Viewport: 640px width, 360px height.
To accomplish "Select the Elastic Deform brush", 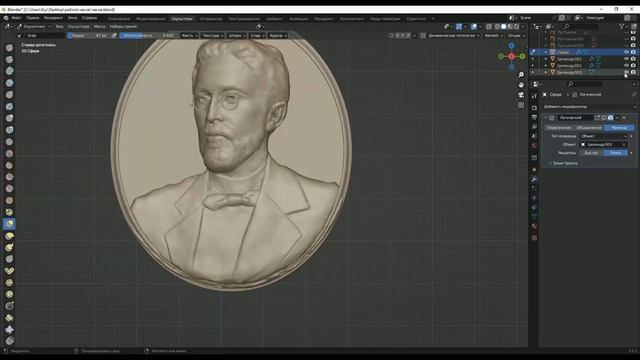I will click(x=9, y=236).
